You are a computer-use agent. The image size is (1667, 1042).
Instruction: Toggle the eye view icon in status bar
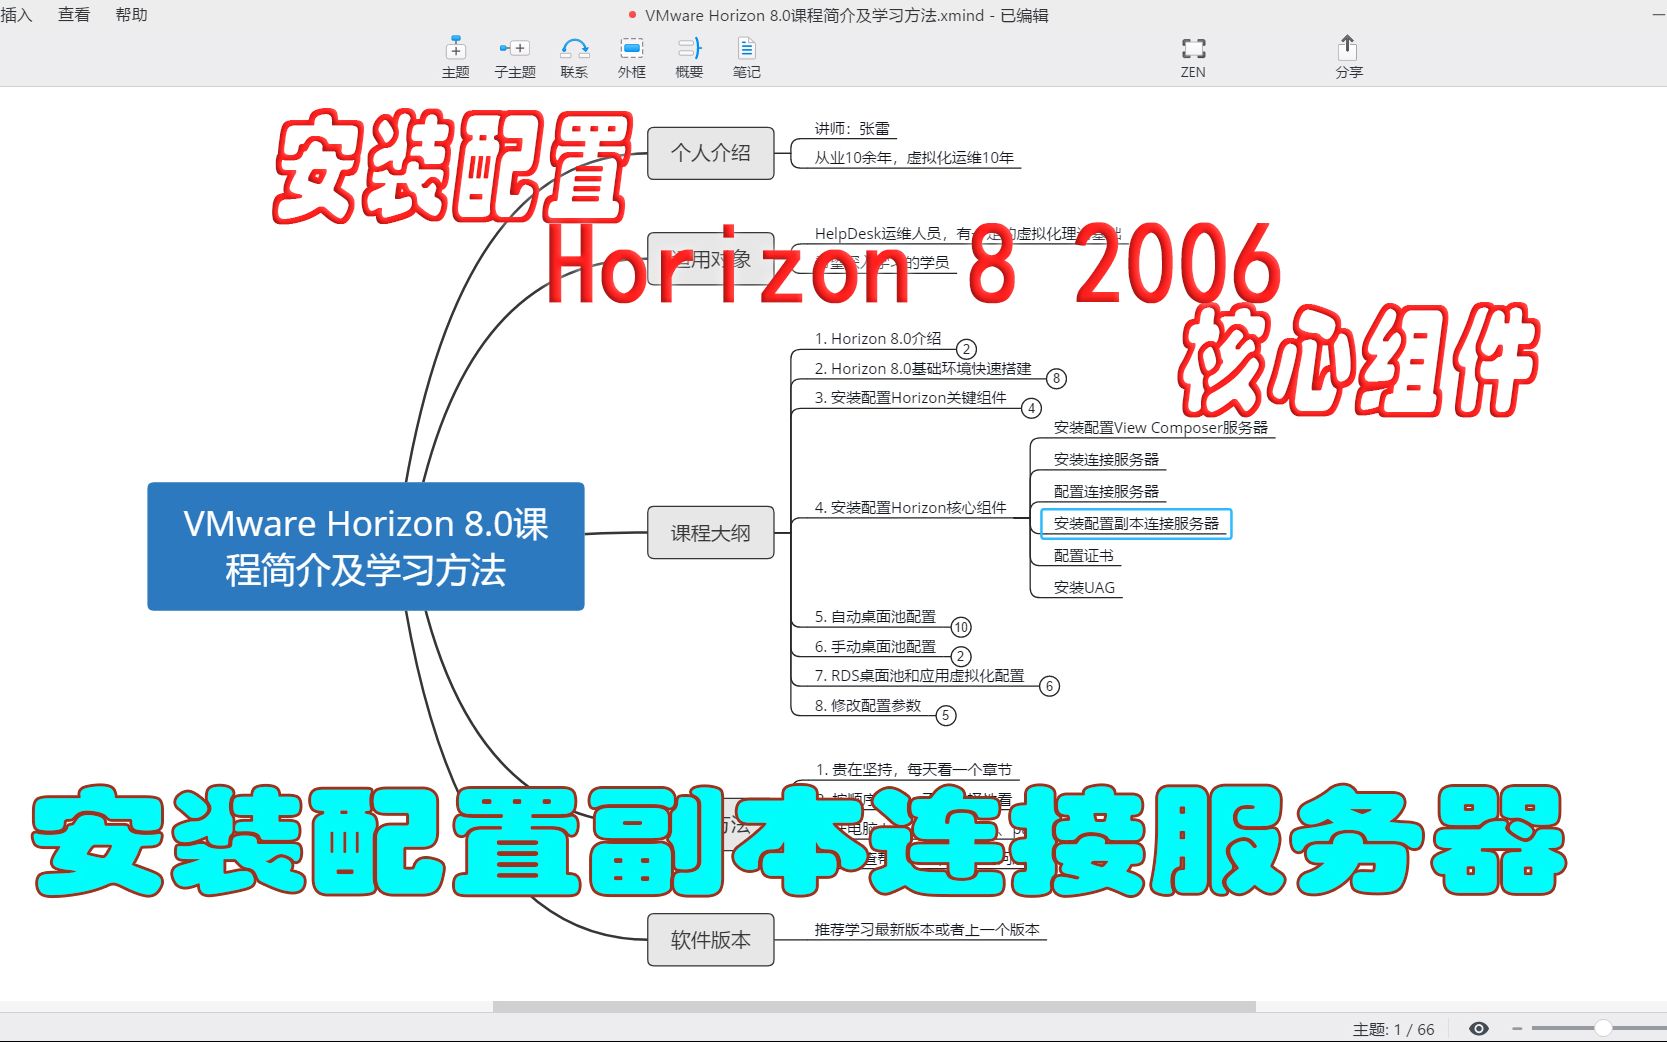point(1479,1028)
